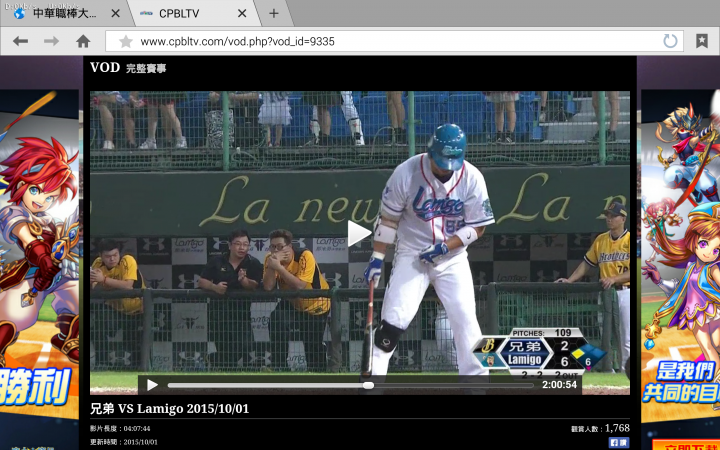Open bookmarks with the bookmark icon
Screen dimensions: 720x450
coord(702,41)
